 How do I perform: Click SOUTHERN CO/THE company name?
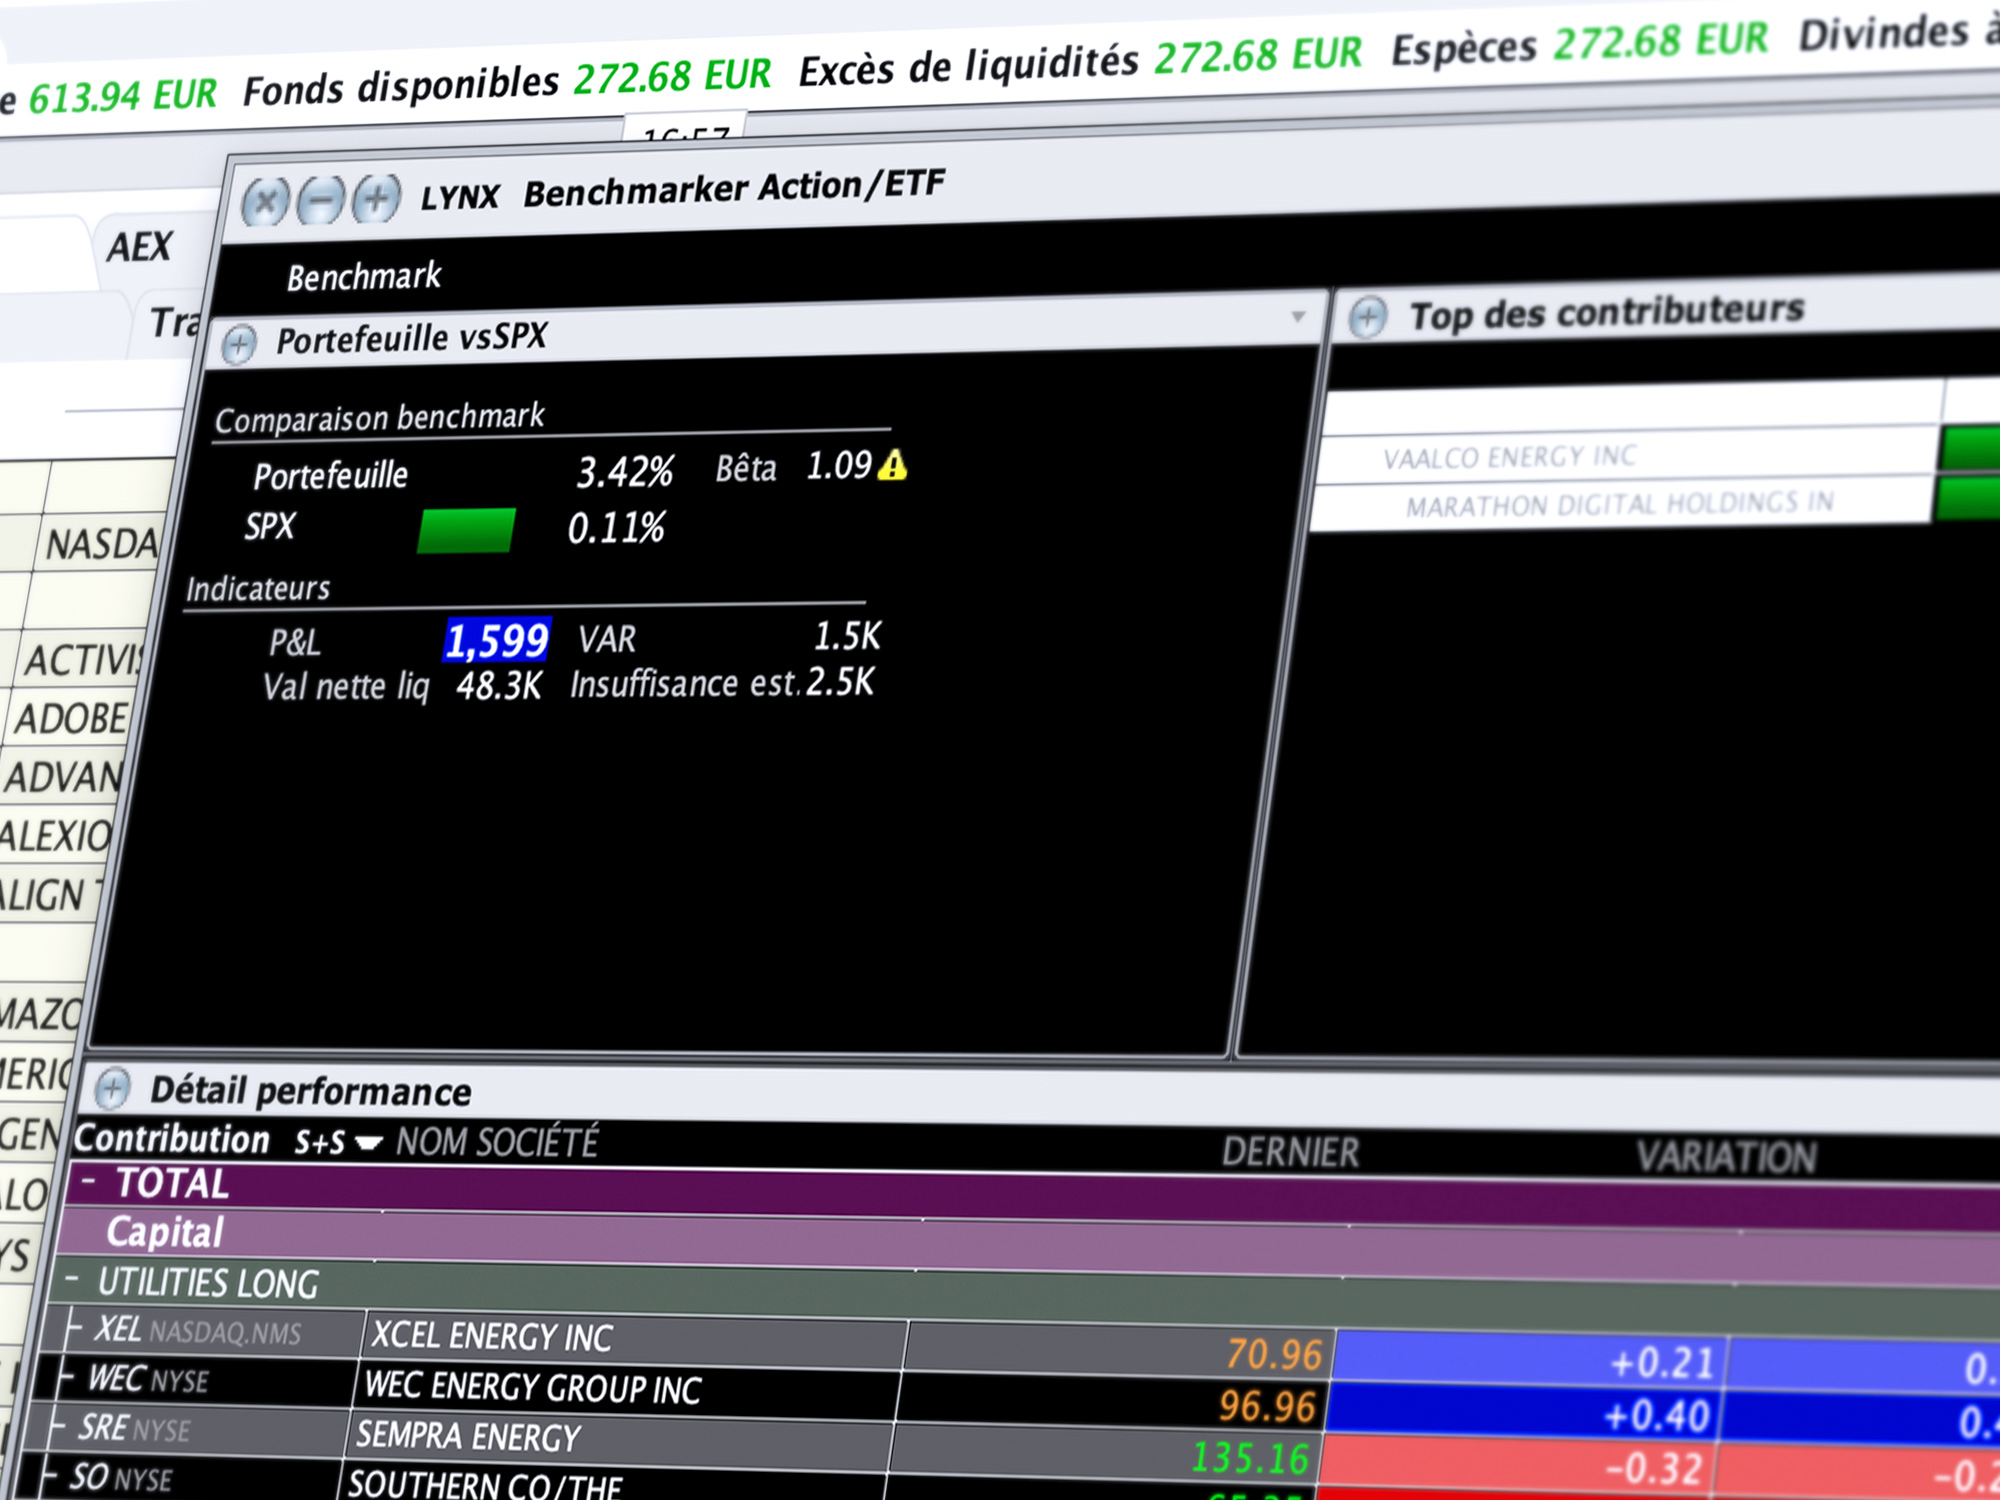[485, 1484]
